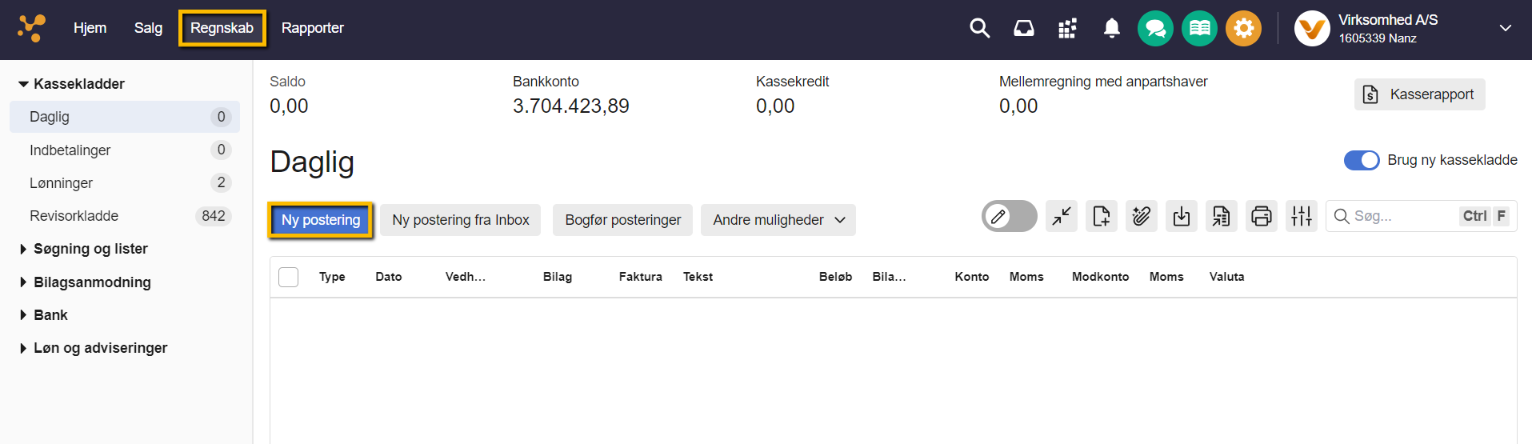This screenshot has height=444, width=1532.
Task: Turn off the Brug ny kassekladde switch
Action: click(x=1361, y=160)
